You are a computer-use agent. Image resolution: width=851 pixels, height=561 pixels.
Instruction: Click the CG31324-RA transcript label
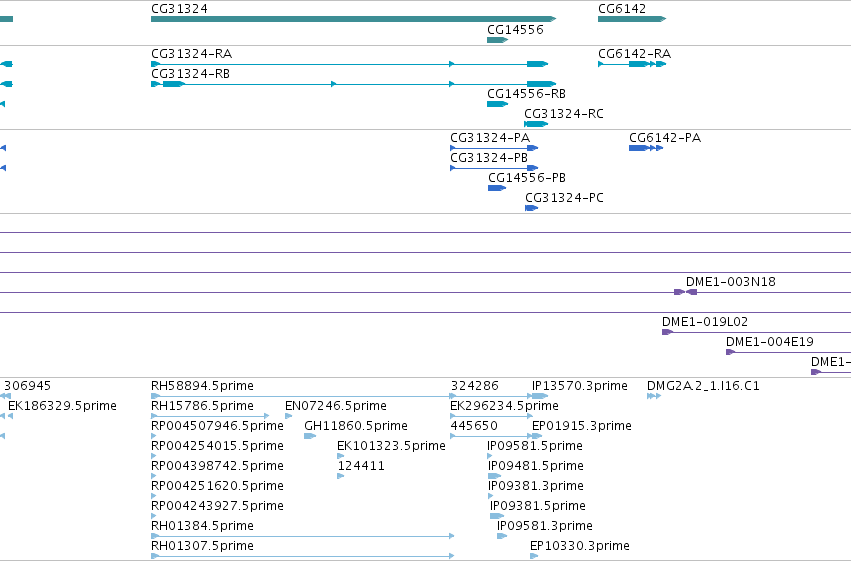pos(192,54)
